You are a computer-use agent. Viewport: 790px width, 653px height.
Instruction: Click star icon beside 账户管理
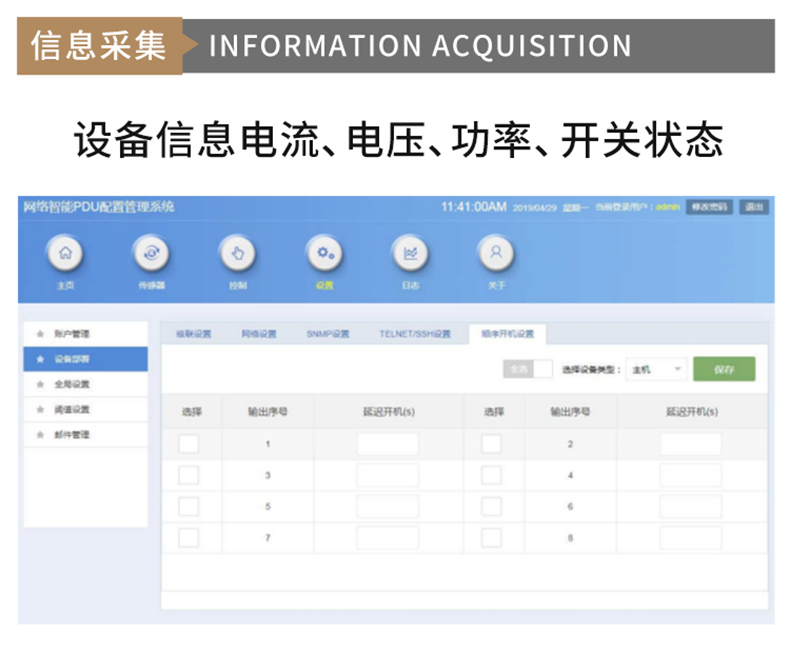point(40,333)
